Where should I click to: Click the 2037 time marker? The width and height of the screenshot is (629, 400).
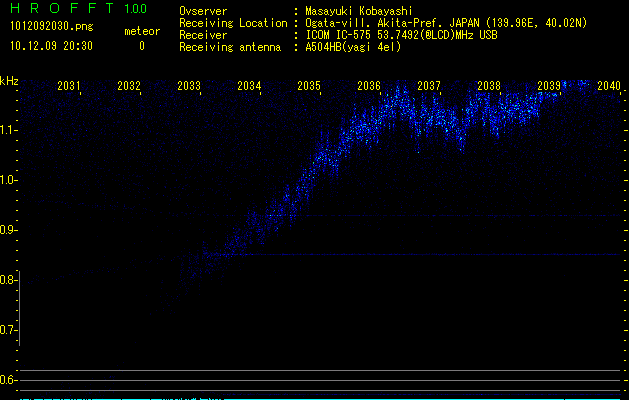tap(429, 85)
